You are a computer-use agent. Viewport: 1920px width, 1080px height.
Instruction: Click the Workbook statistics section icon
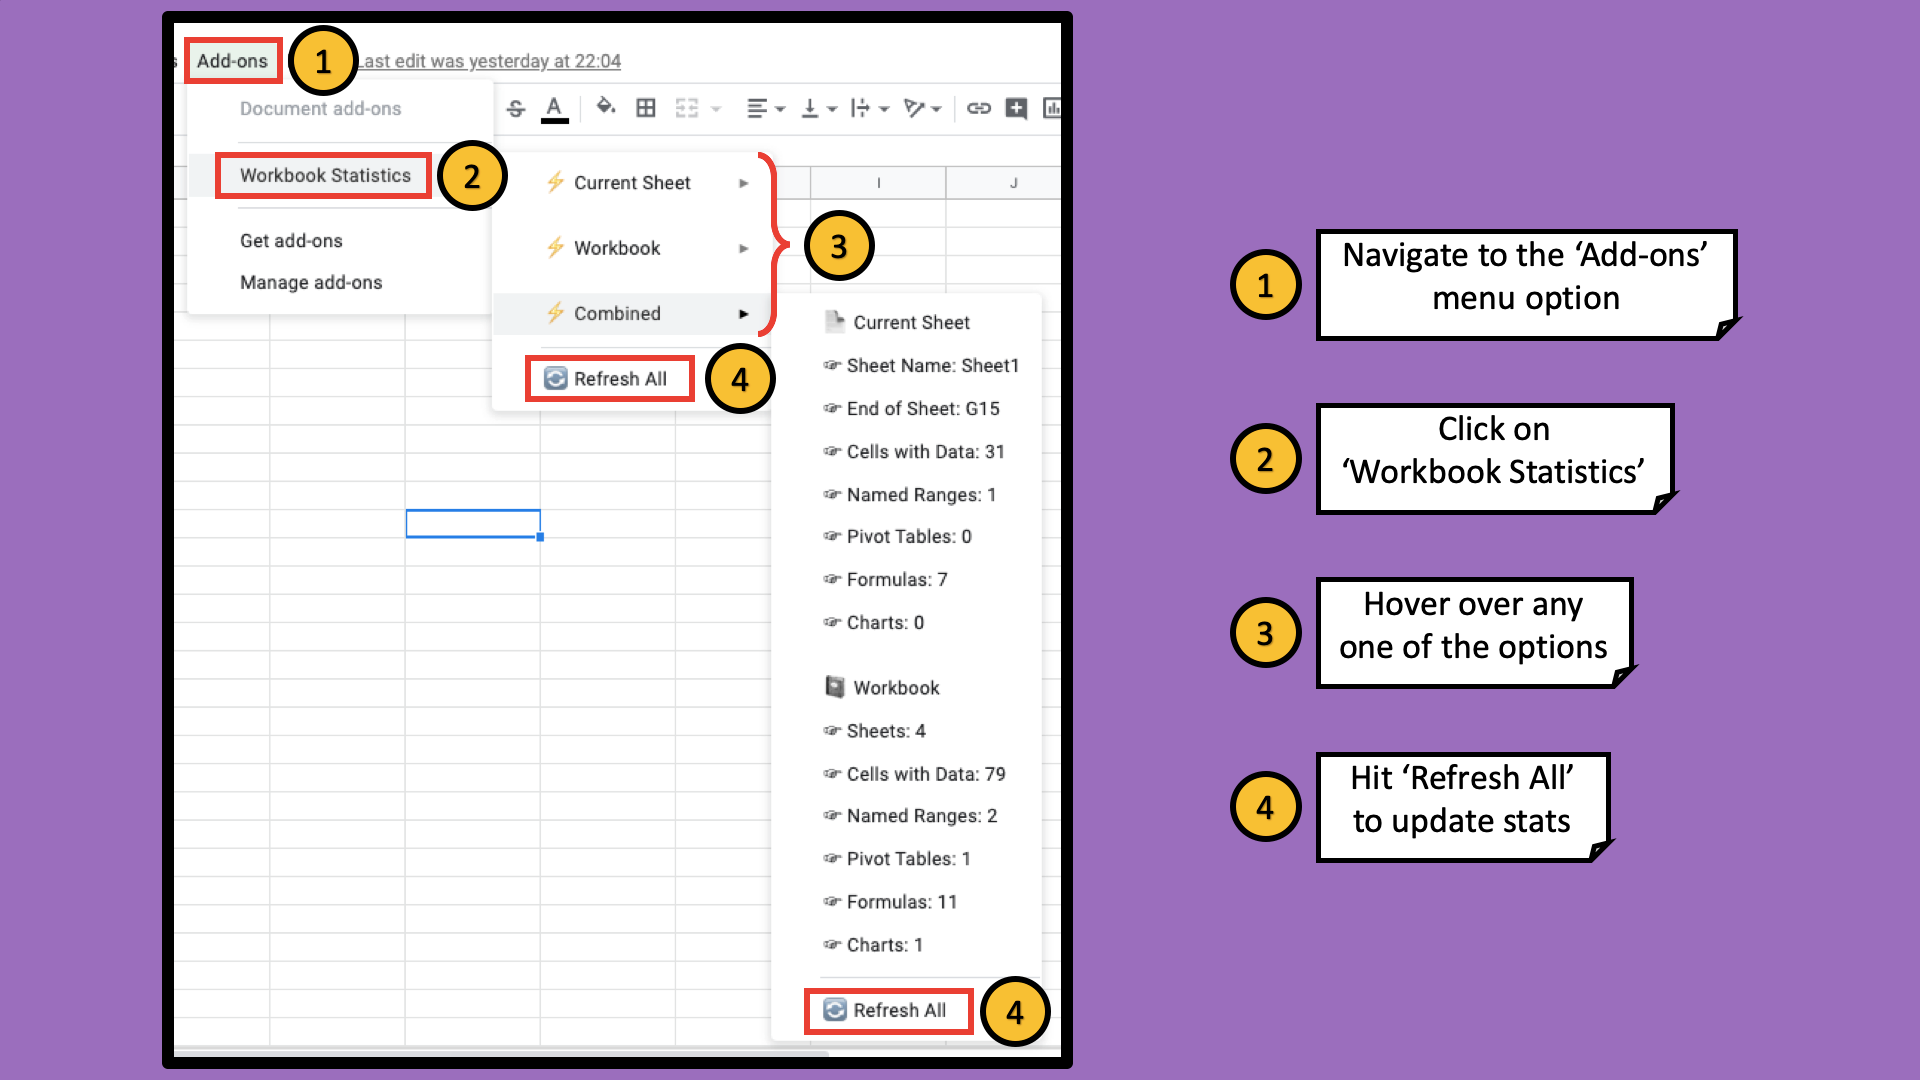coord(833,686)
